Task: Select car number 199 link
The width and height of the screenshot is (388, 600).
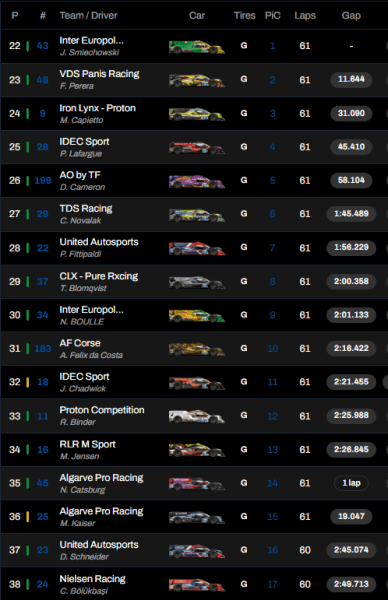Action: pyautogui.click(x=43, y=181)
